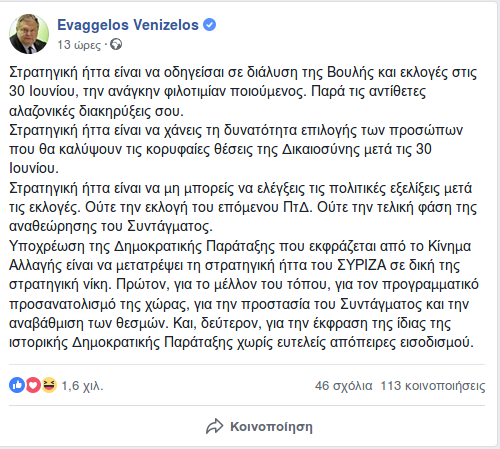Click the abbreviation 'ΠτΔ' in the post
The width and height of the screenshot is (500, 449).
(297, 207)
